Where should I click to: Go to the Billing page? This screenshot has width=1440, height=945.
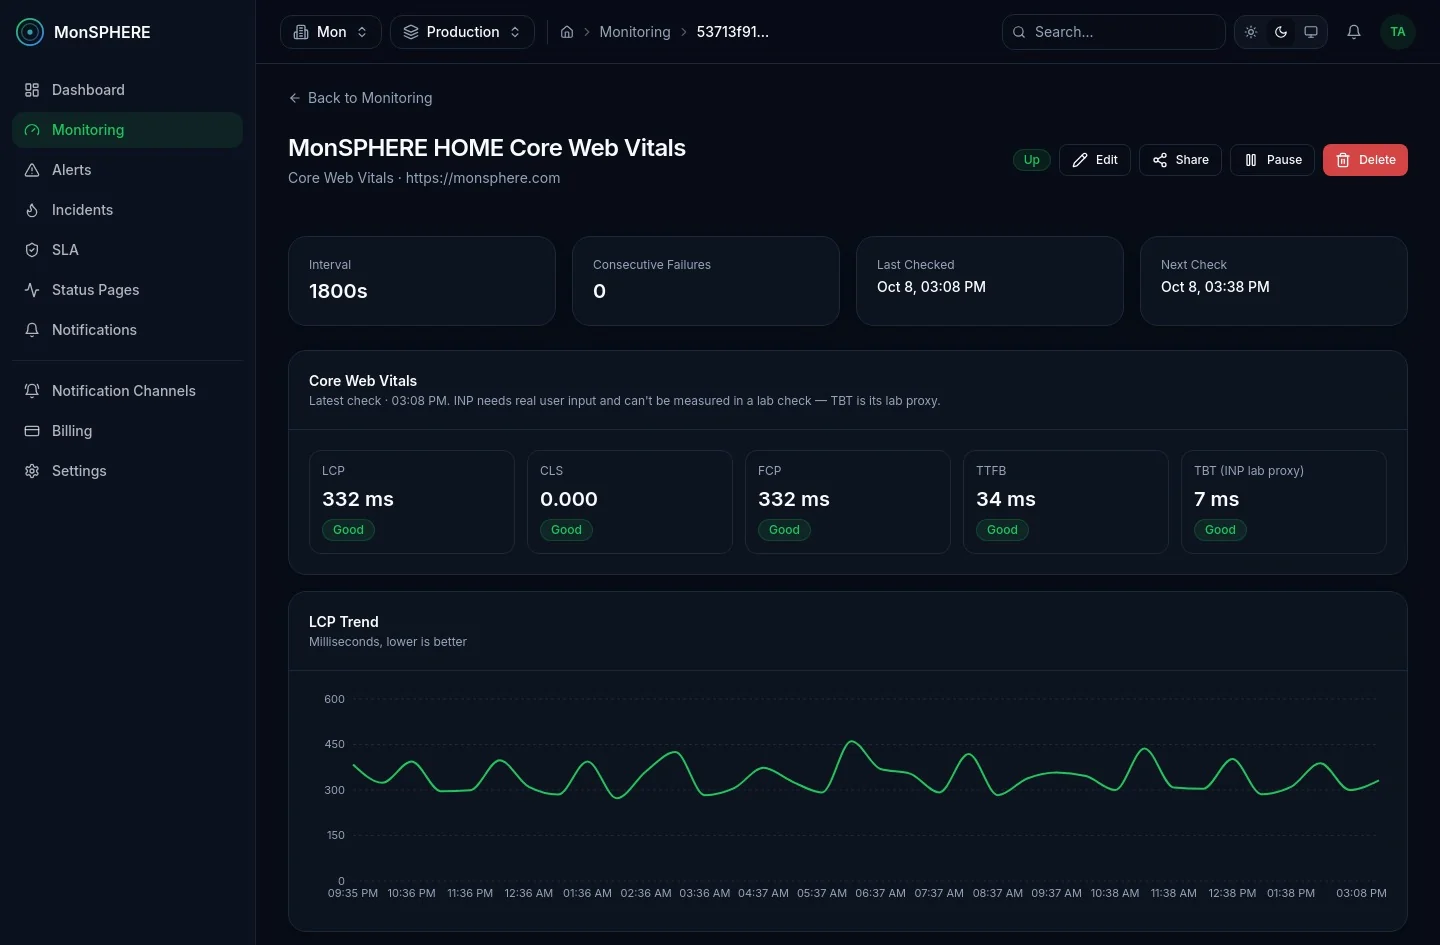(x=127, y=431)
